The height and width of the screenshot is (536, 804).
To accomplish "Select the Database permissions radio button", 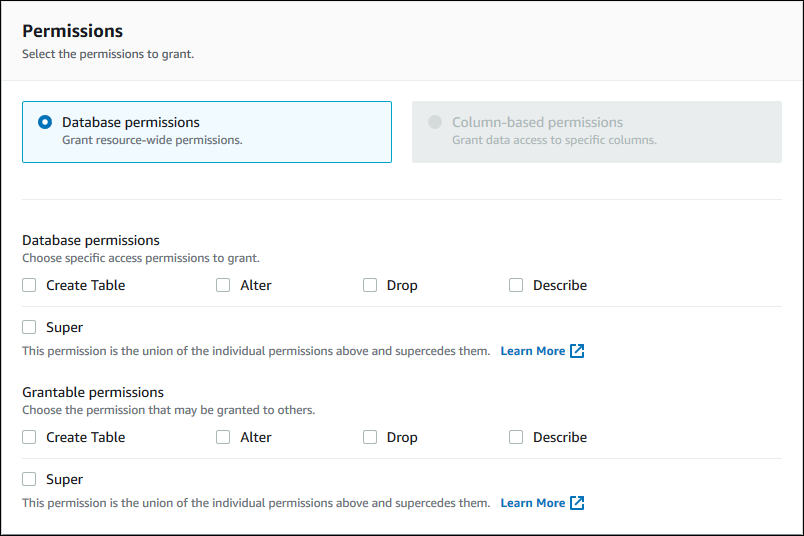I will coord(45,122).
